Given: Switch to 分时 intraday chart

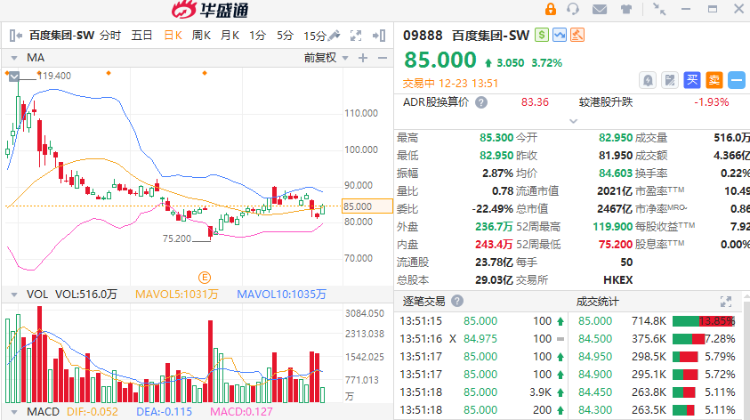Looking at the screenshot, I should pos(110,35).
